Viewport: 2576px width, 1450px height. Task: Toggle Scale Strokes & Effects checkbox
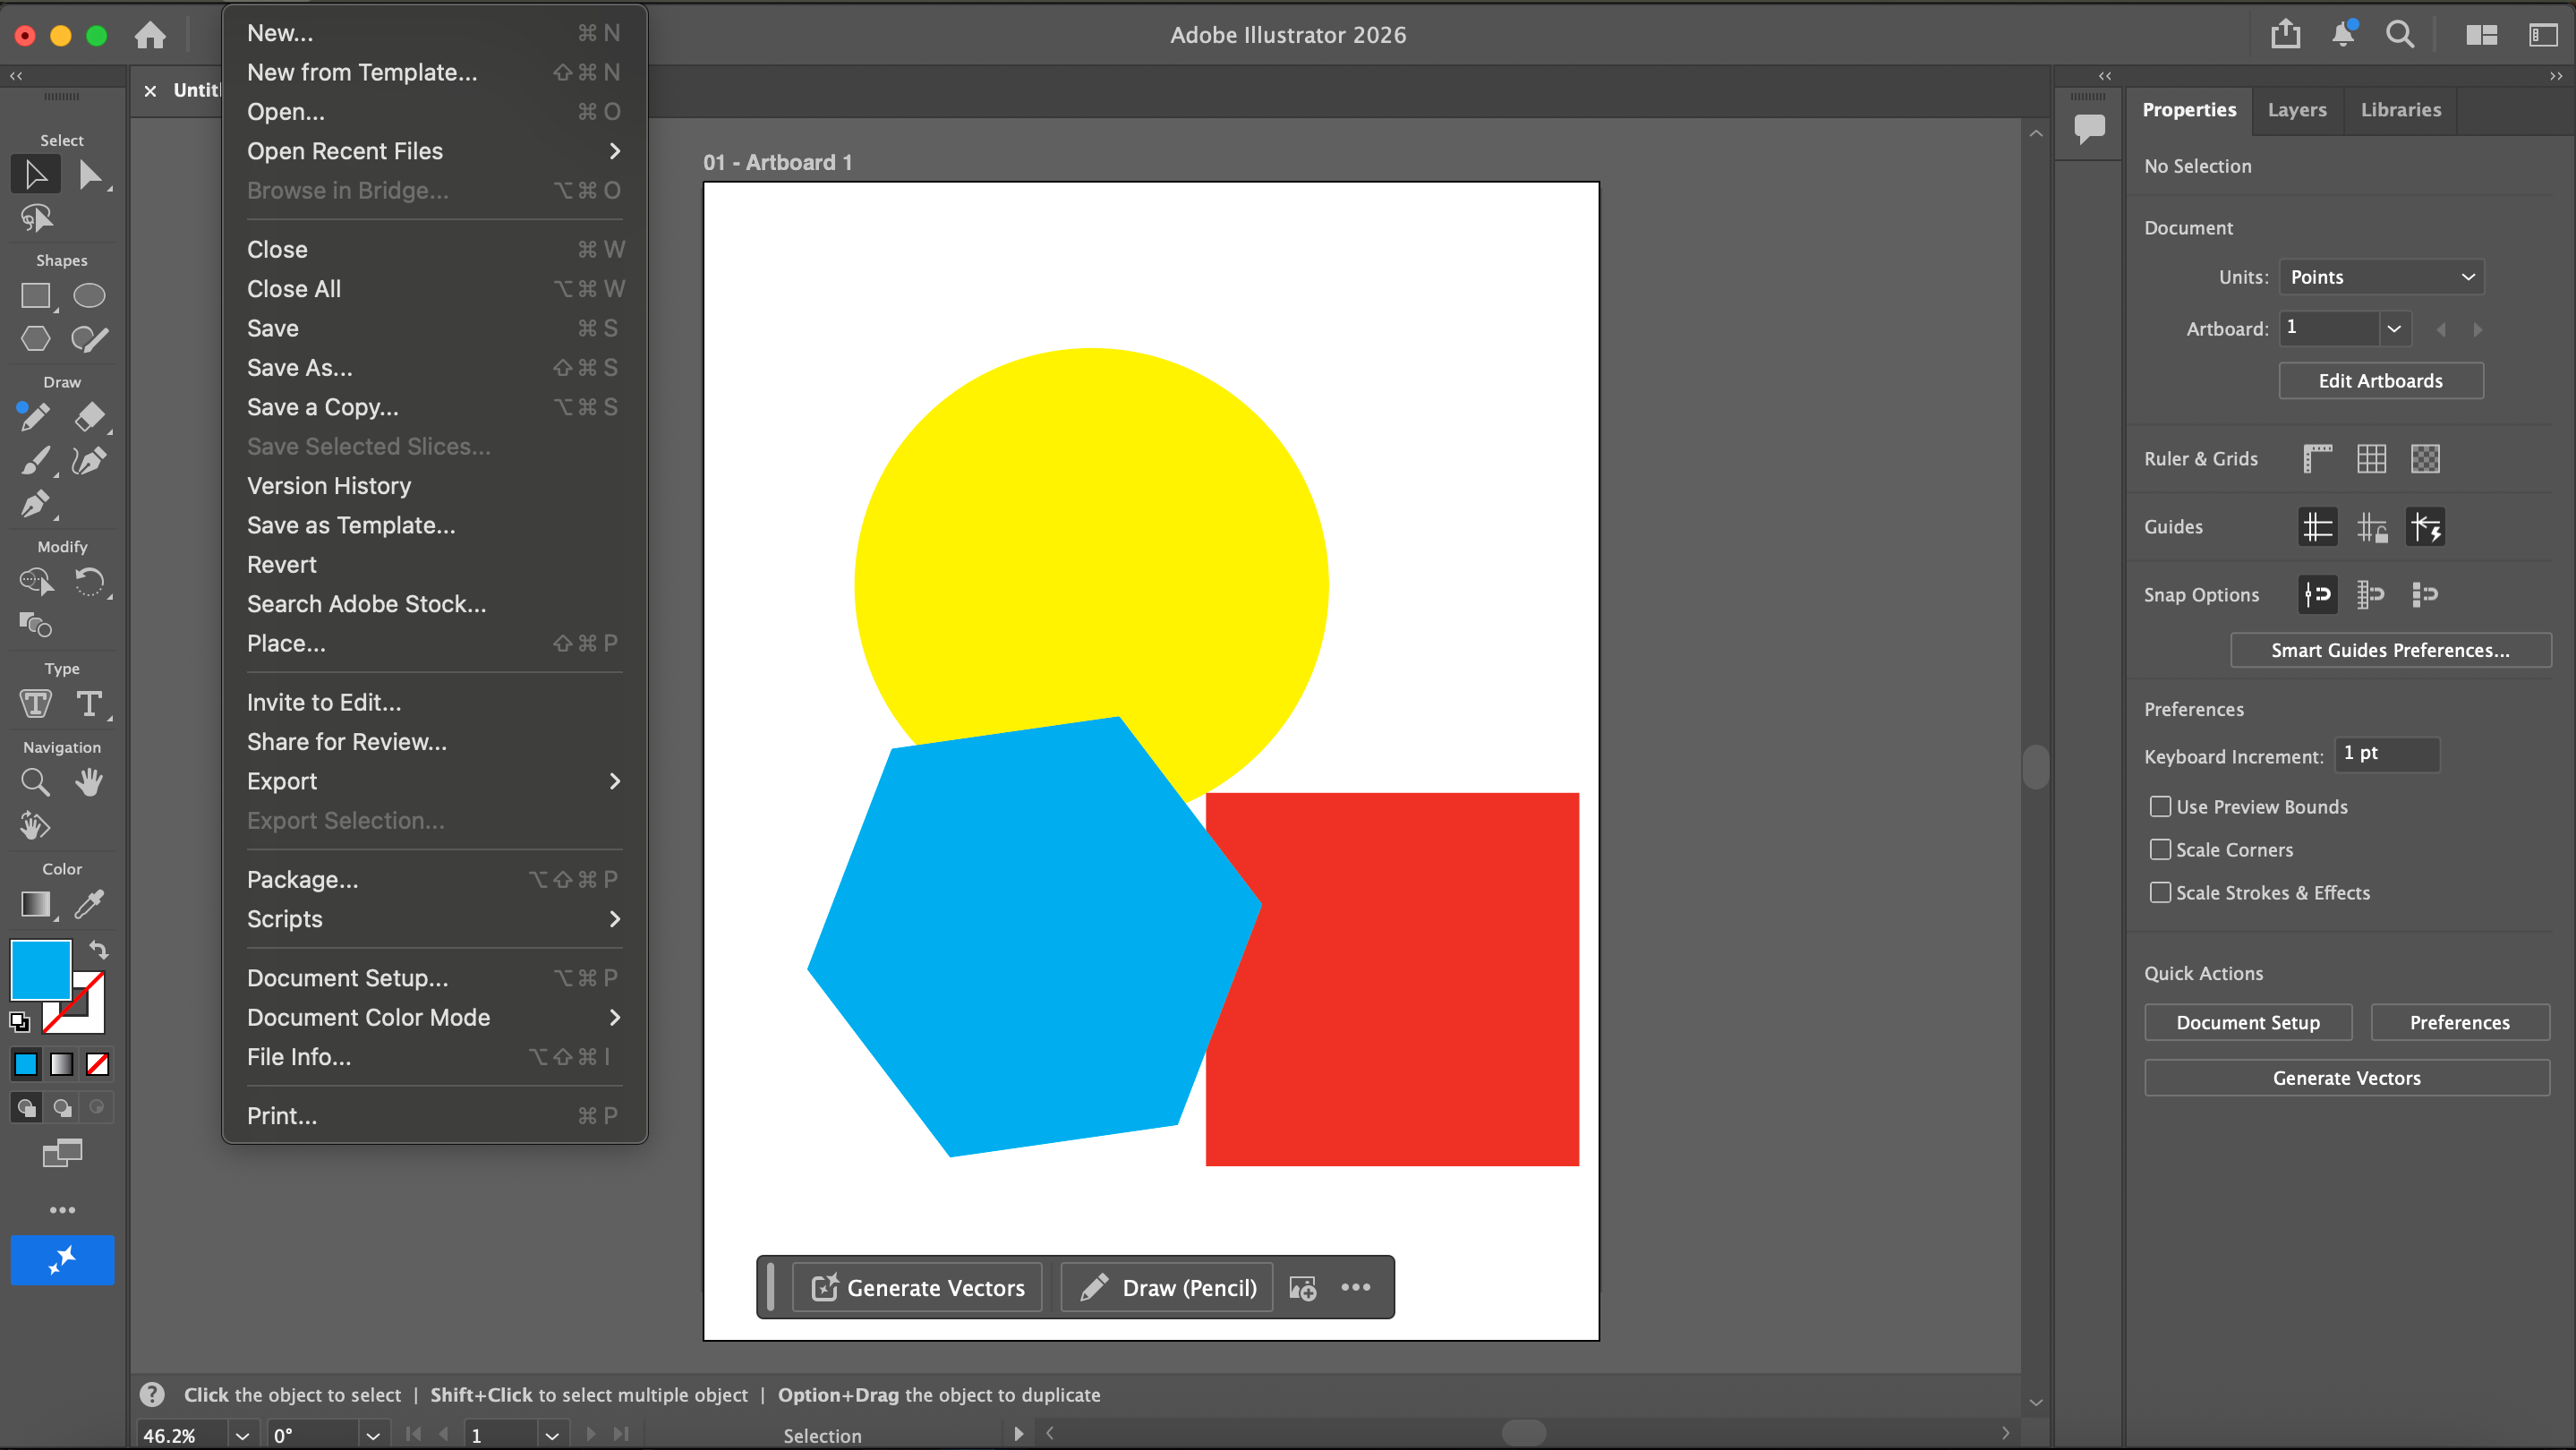coord(2160,892)
